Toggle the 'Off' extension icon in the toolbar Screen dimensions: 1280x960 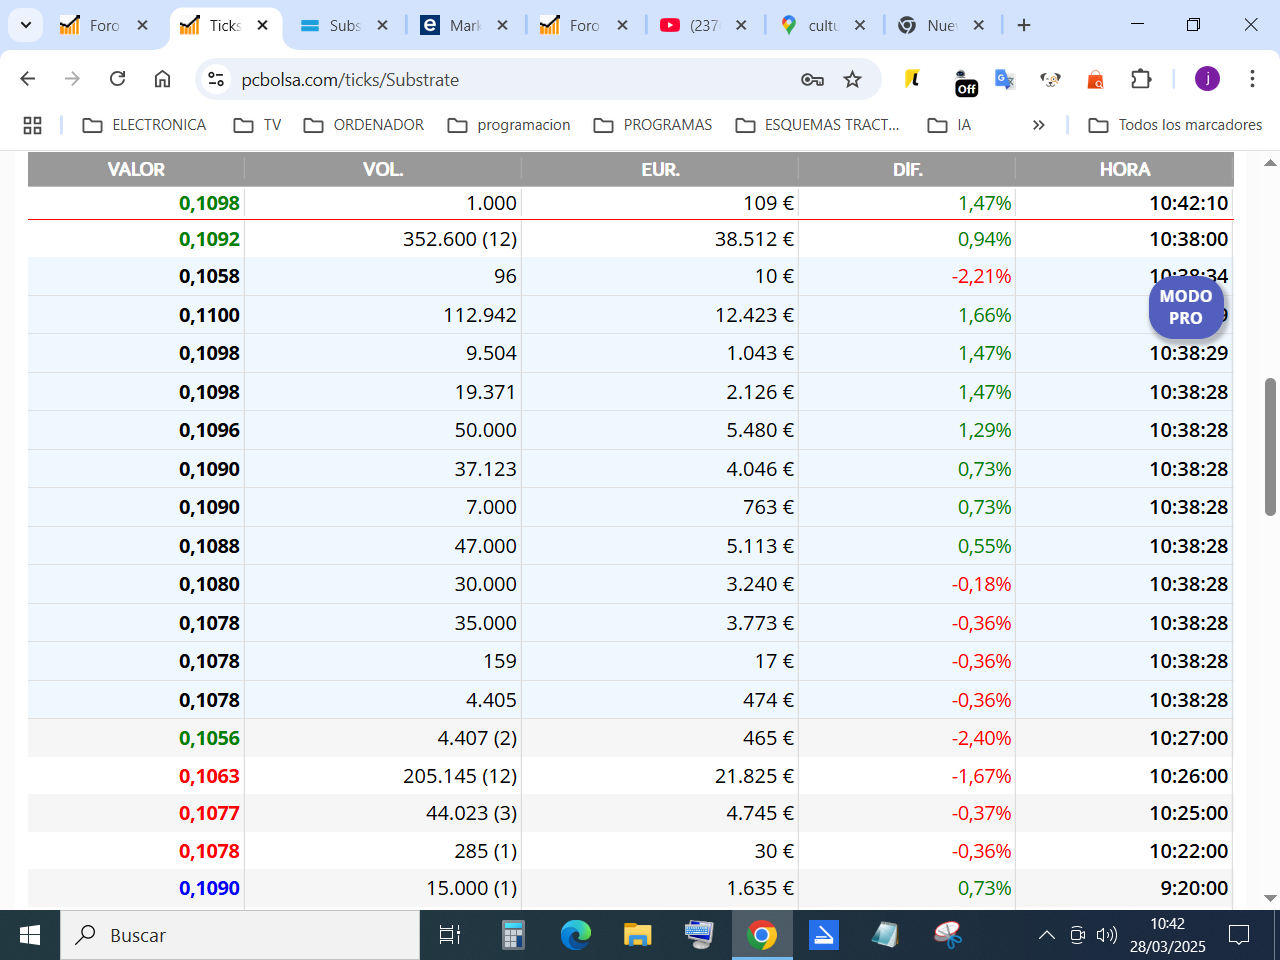[965, 82]
